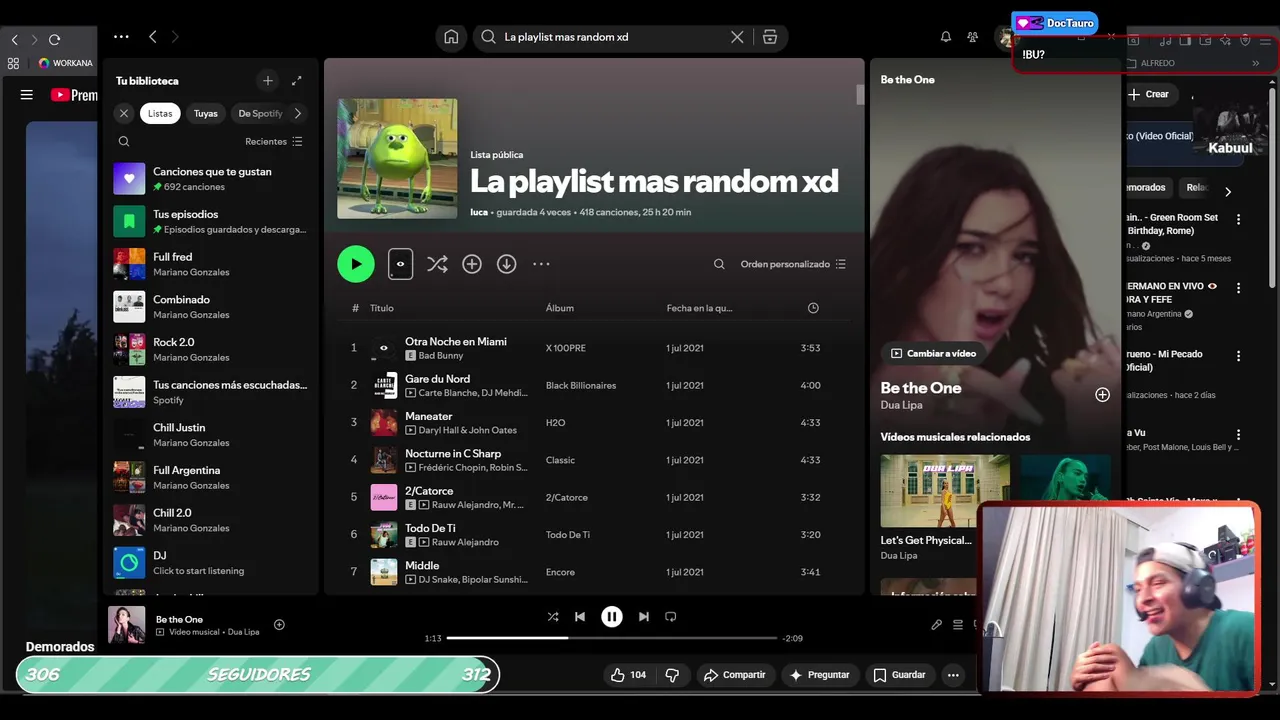
Task: Click YouTube Crear button
Action: (1150, 94)
